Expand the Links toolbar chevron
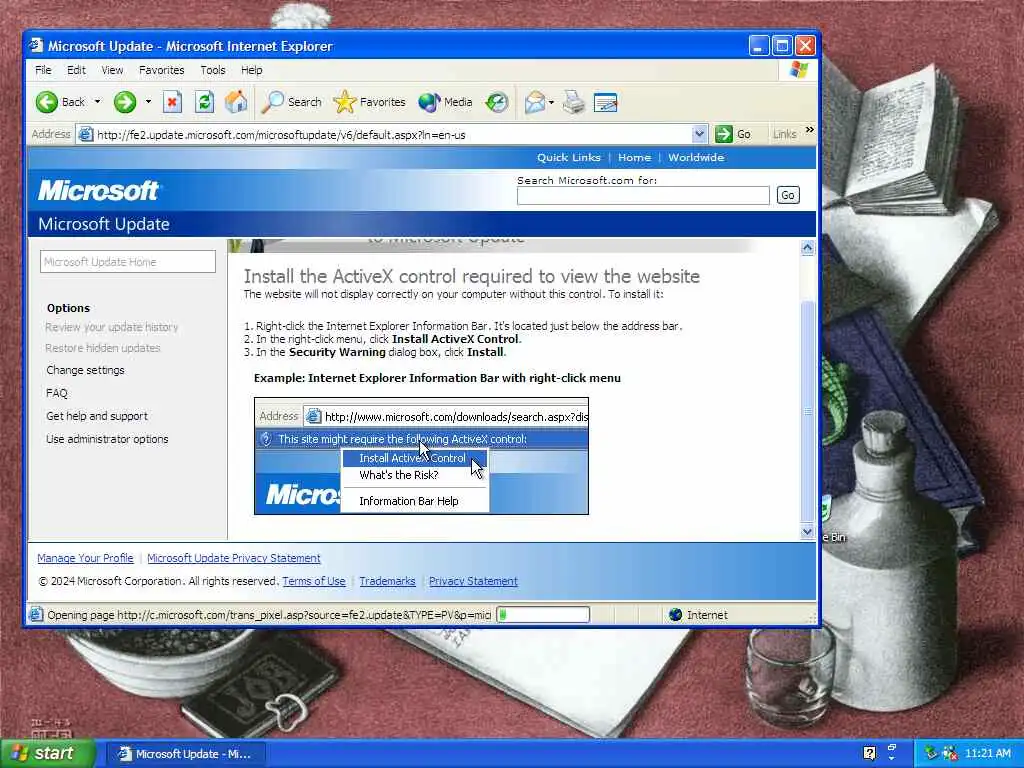Screen dimensions: 1024x768 pos(810,130)
